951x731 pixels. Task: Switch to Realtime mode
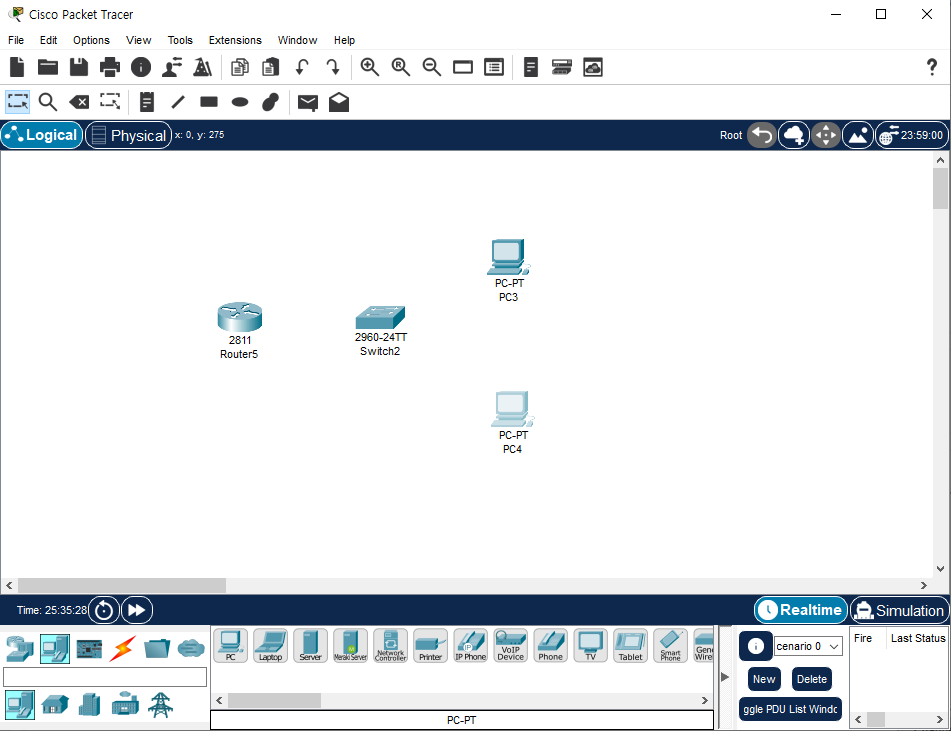[x=801, y=610]
